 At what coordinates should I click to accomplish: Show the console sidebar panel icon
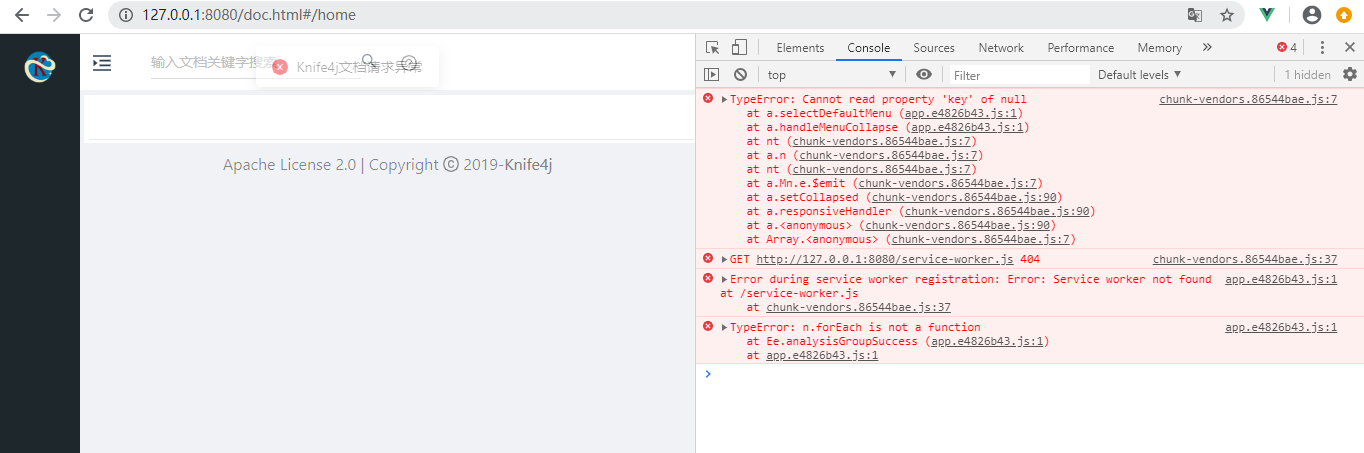(712, 74)
